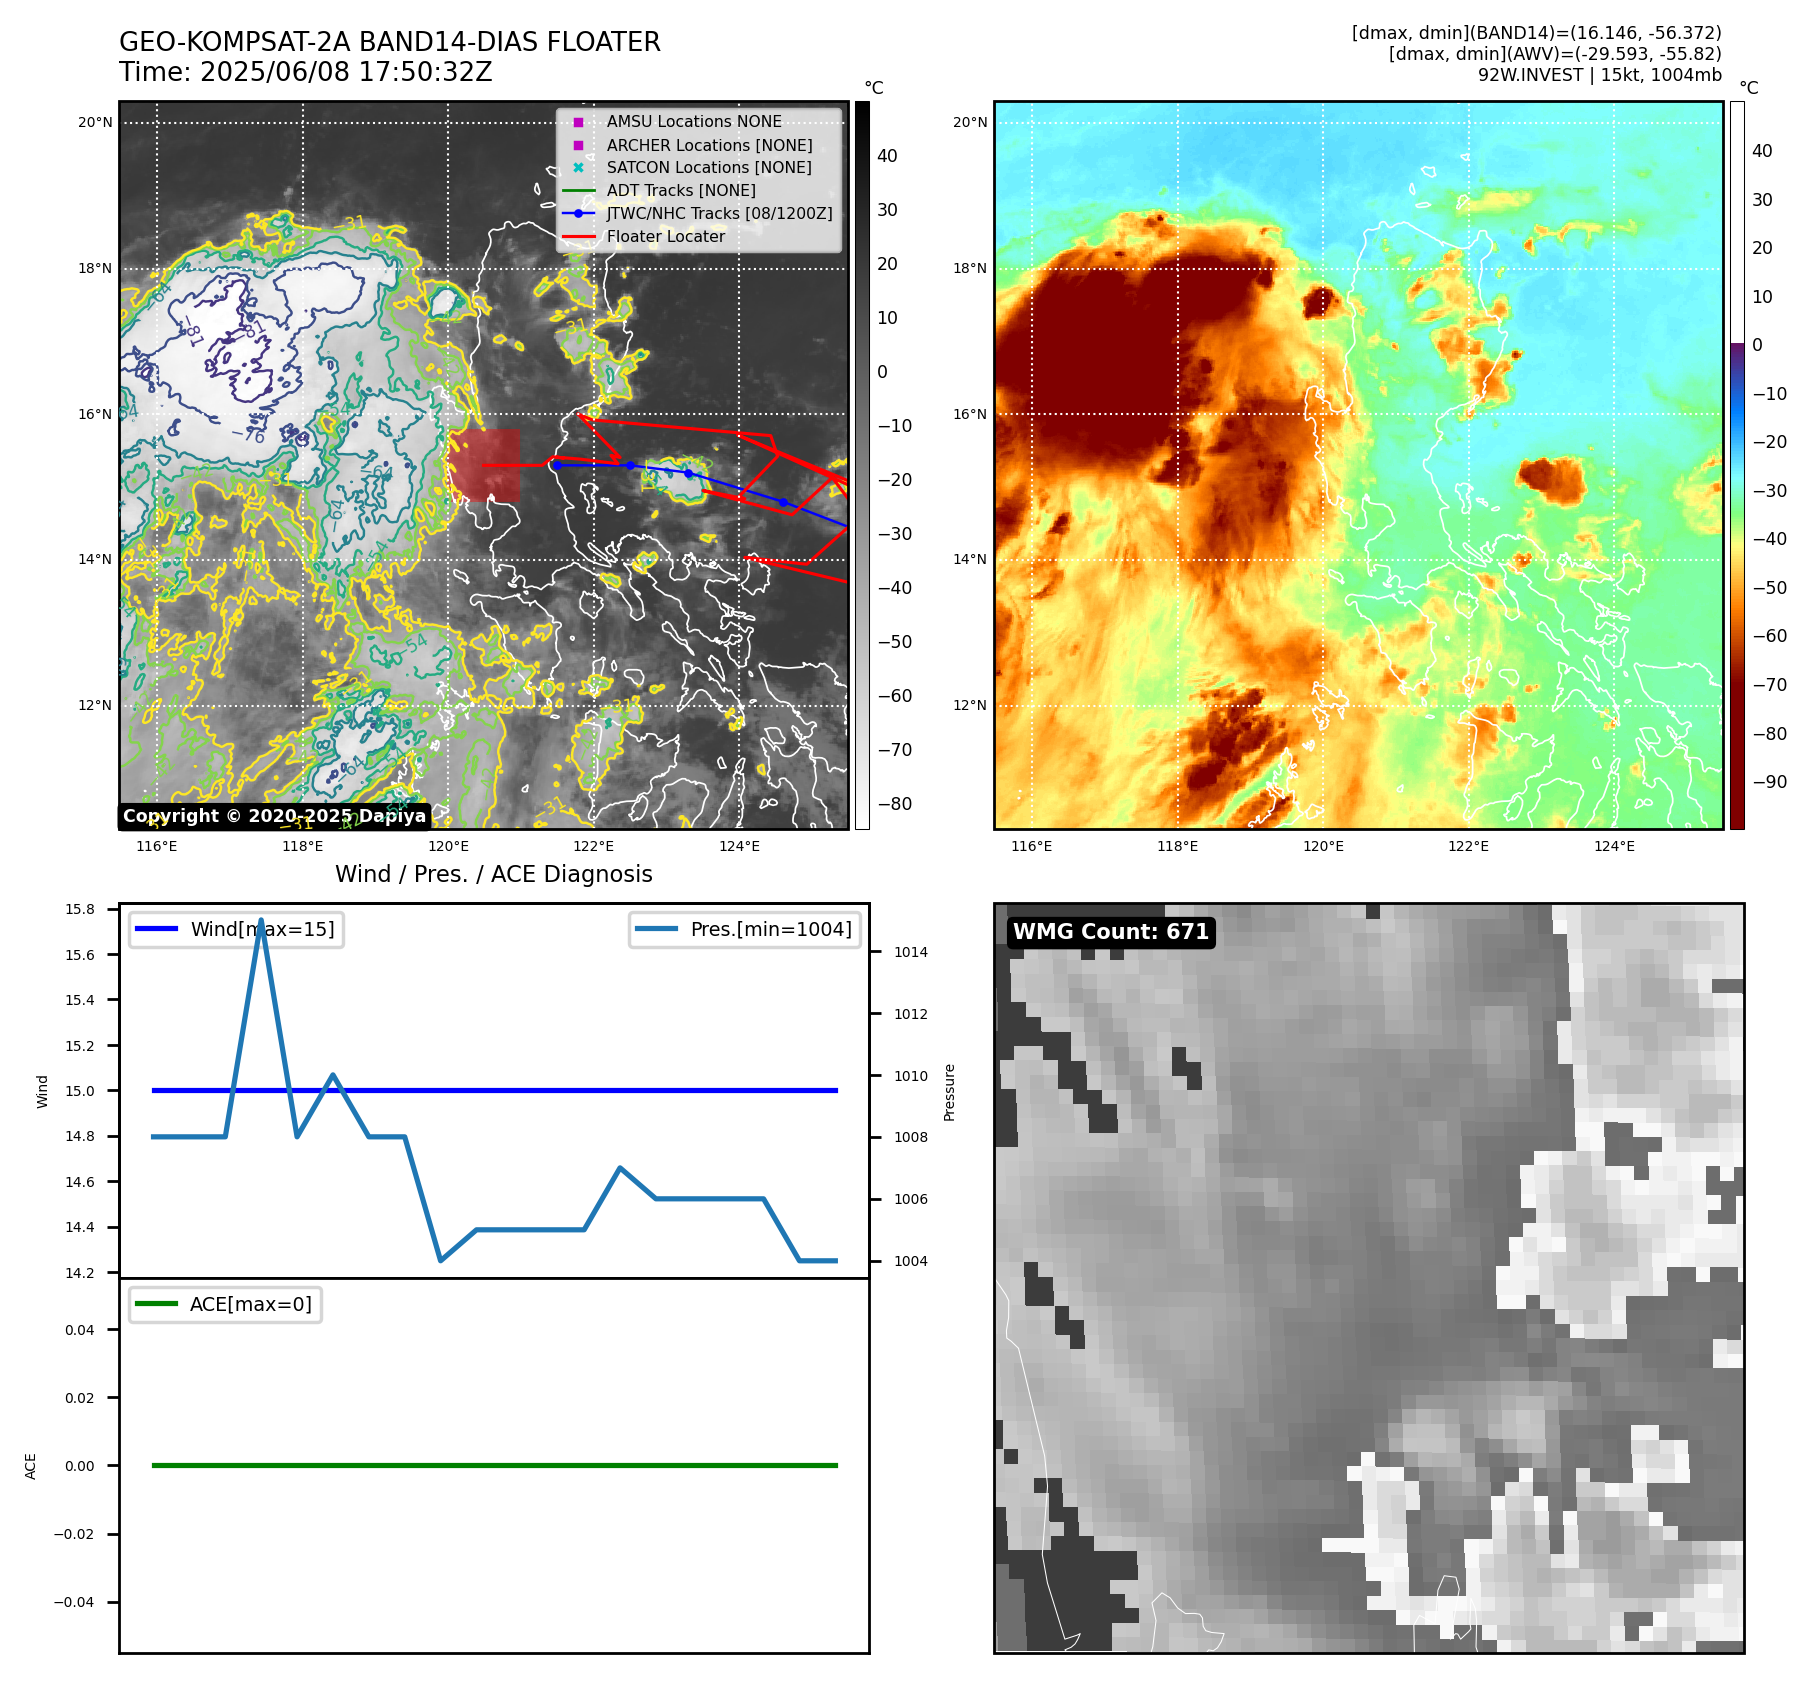Click the 'ACE[max=0]' legend box

225,1305
